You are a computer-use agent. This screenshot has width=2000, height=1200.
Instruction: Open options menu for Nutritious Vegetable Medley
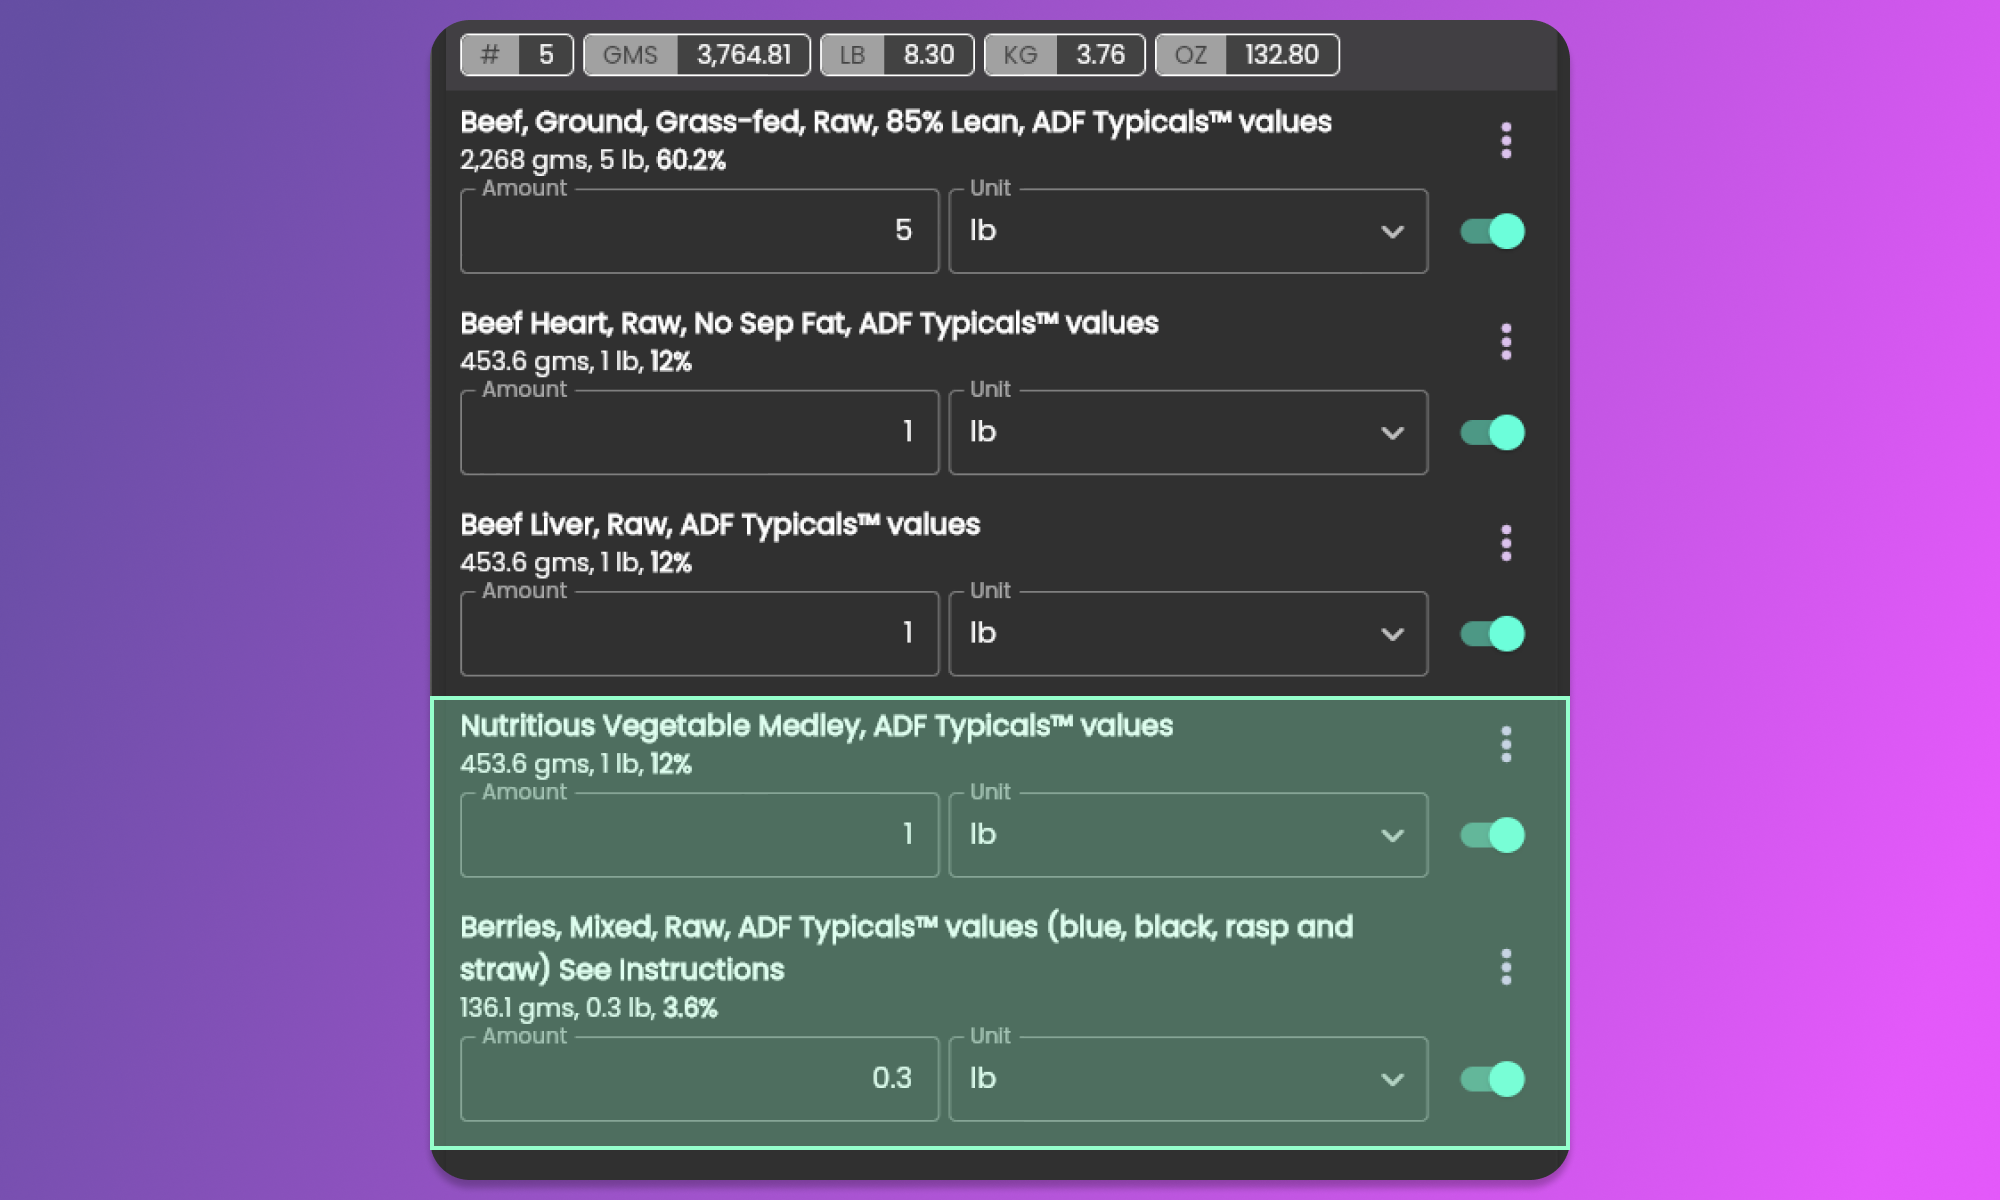[1506, 744]
